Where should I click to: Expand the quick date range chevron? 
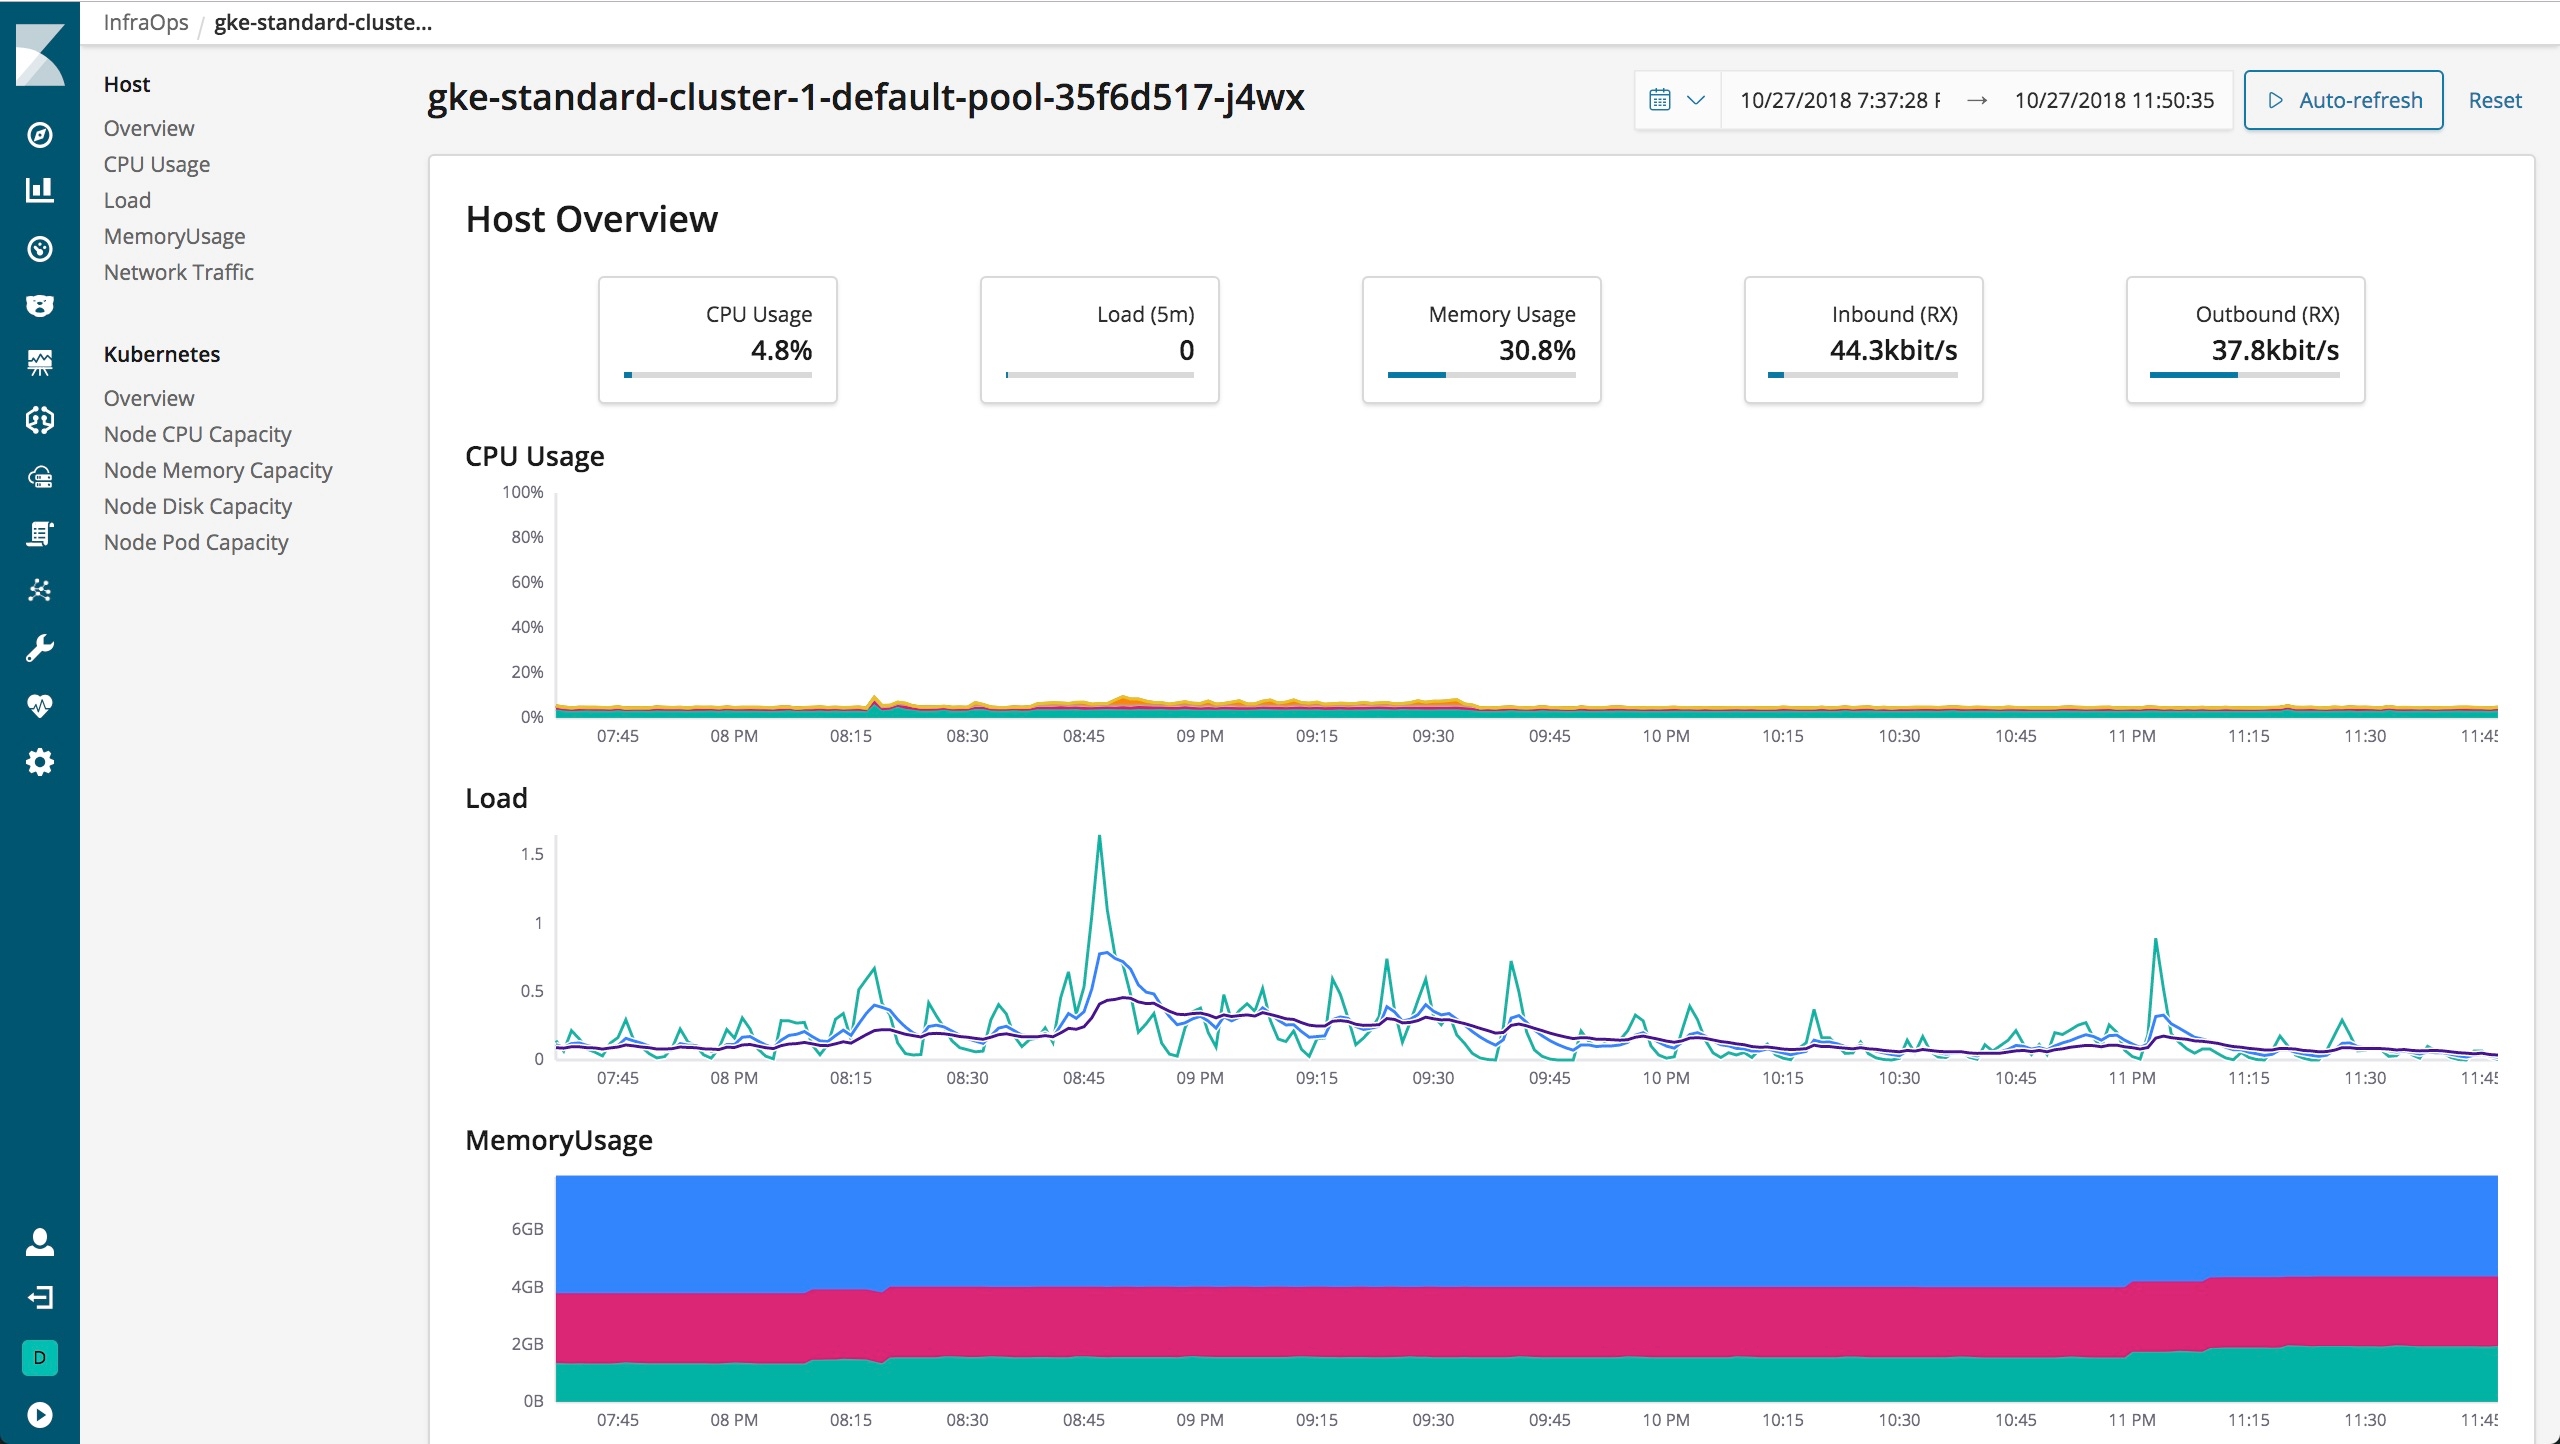[x=1696, y=100]
